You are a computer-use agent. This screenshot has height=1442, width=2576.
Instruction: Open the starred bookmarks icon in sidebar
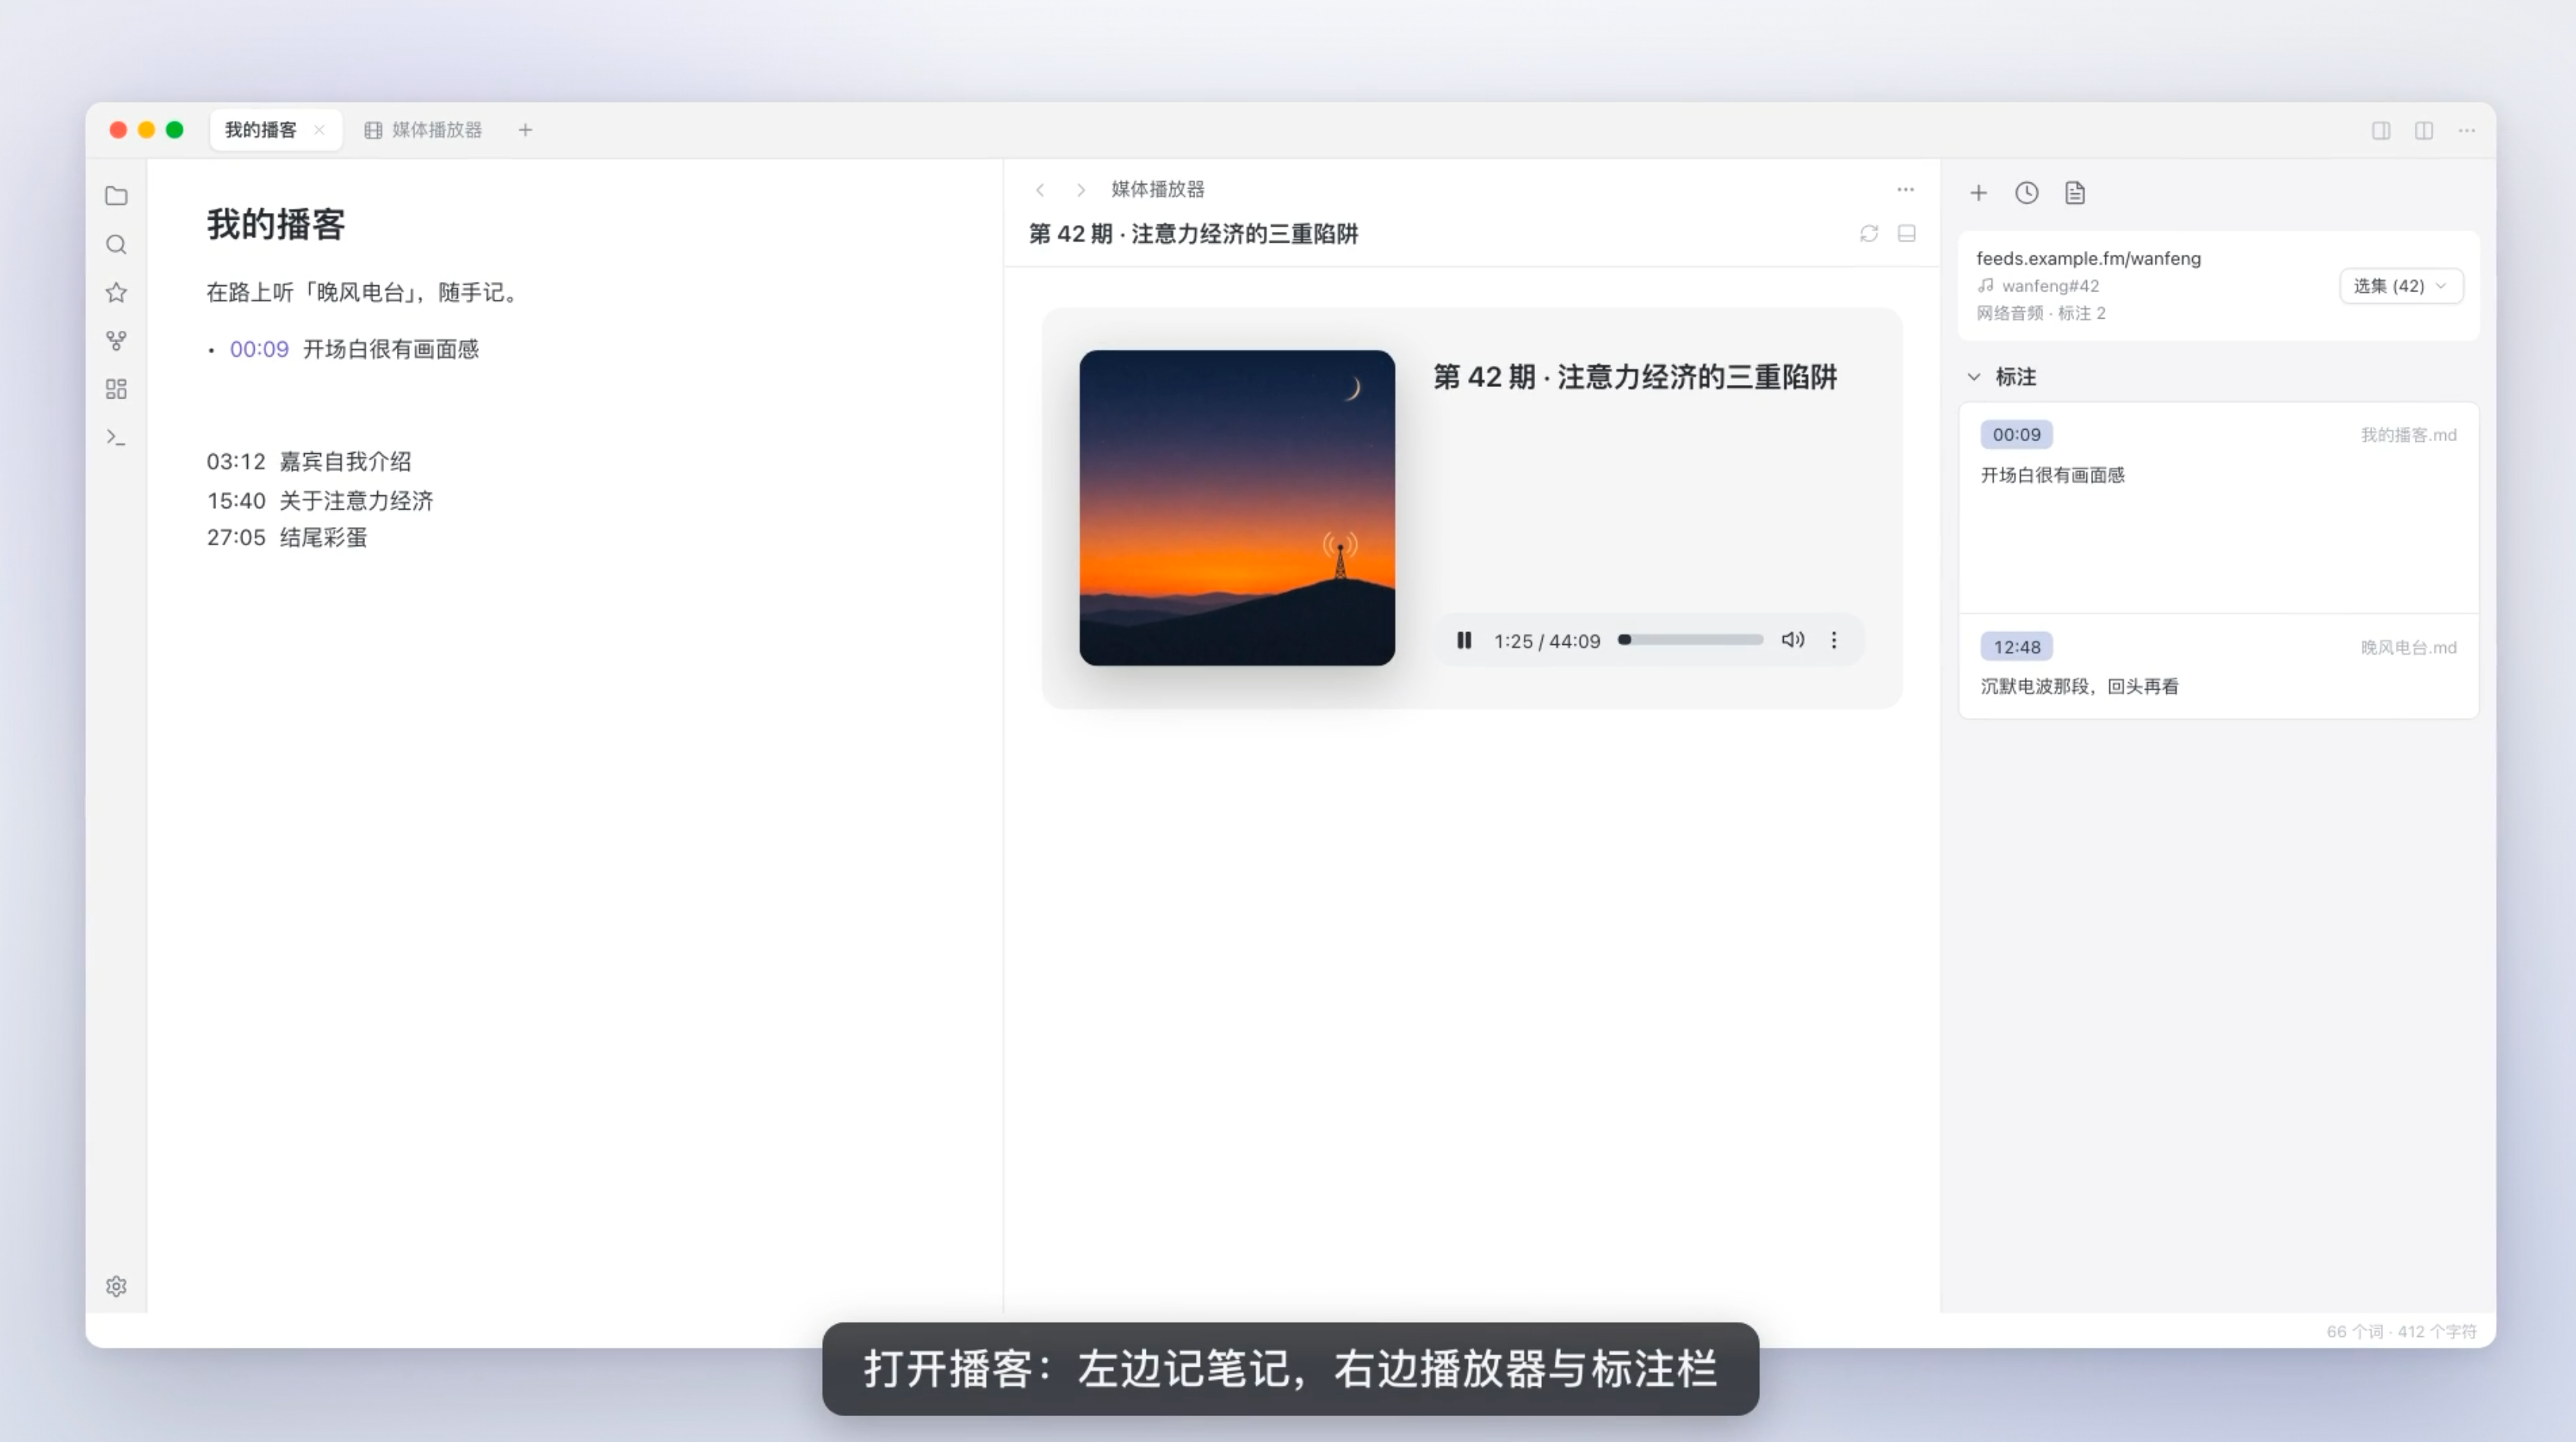pos(116,292)
